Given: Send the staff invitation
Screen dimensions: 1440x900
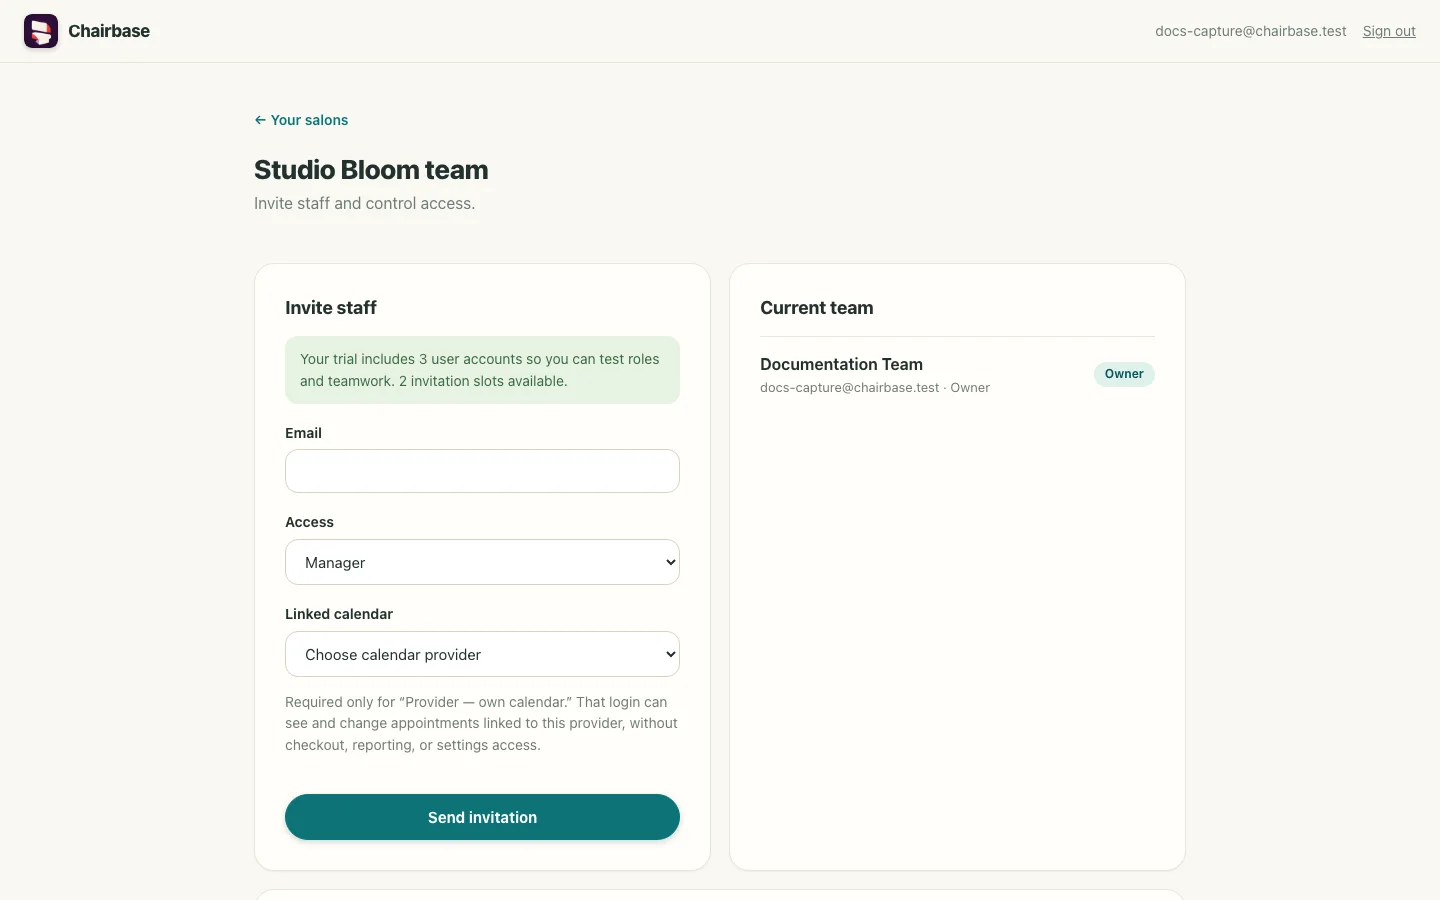Looking at the screenshot, I should pos(482,817).
